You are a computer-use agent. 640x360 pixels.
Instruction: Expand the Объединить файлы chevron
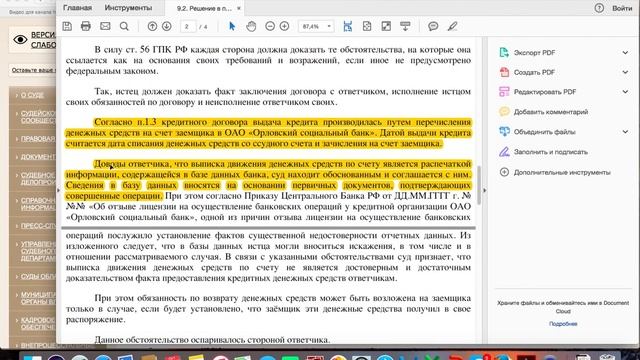[x=625, y=132]
